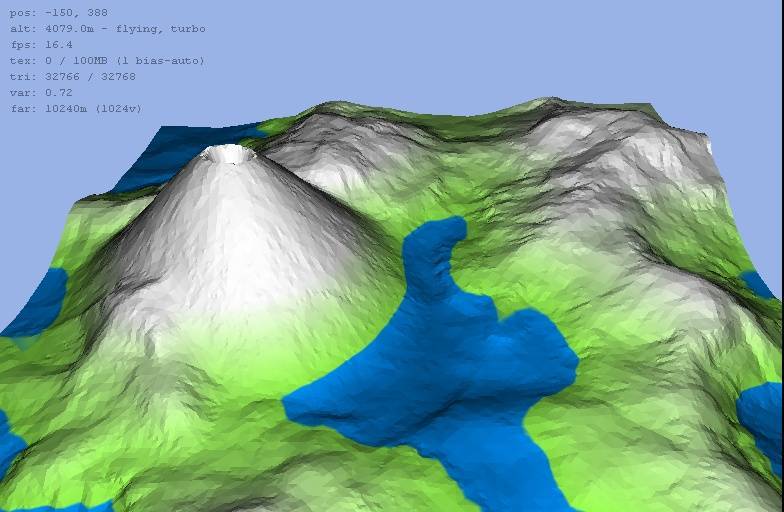Select the 'var: 0.72' readout
The image size is (784, 512).
coord(41,92)
